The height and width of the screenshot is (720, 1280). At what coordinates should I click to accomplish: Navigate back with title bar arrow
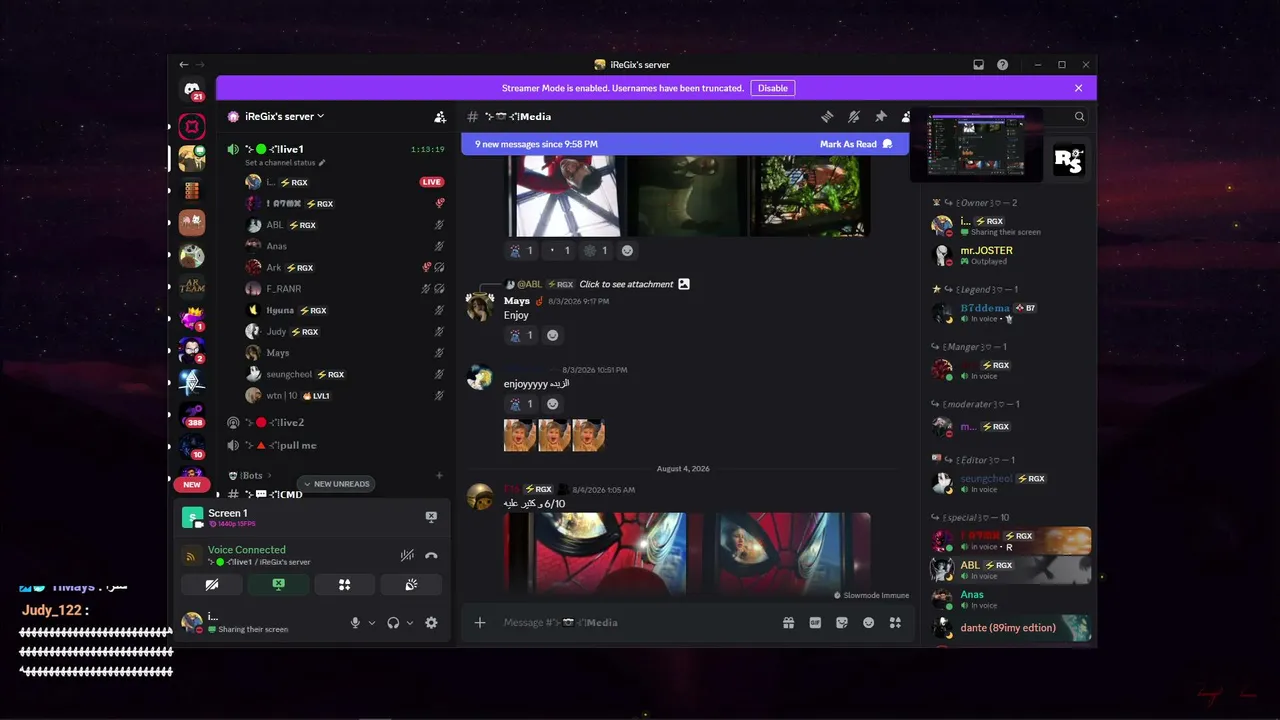click(x=183, y=65)
